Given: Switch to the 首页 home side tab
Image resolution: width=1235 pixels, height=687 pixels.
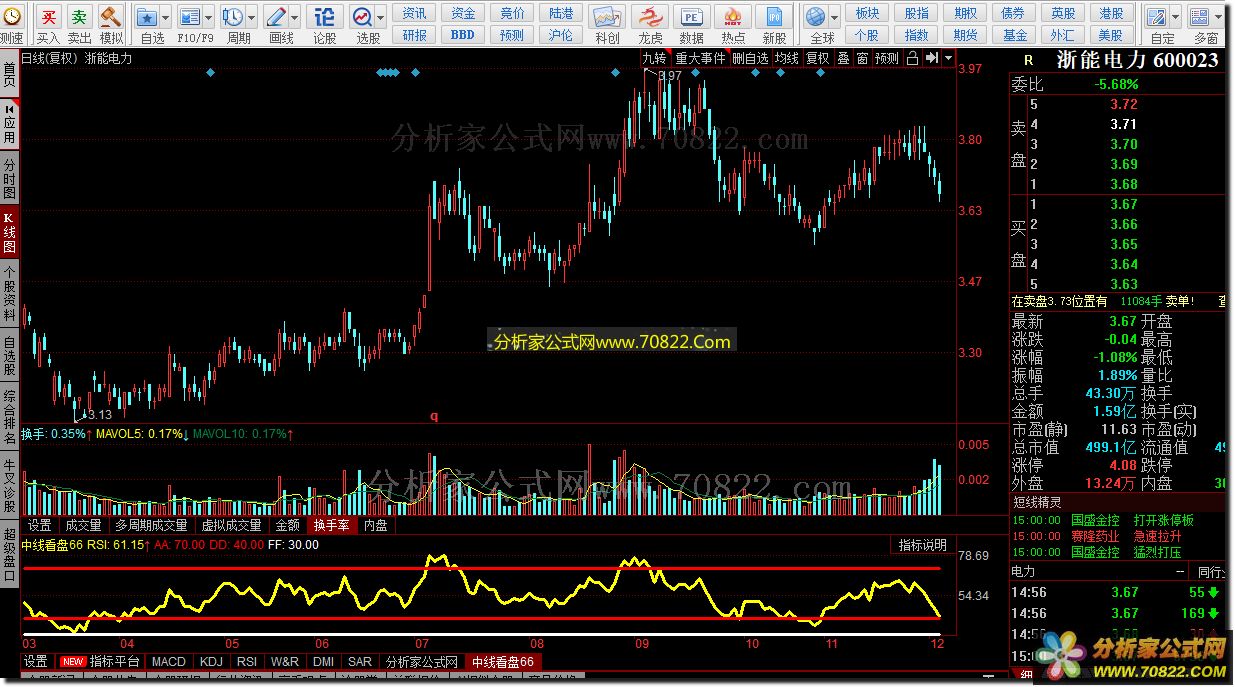Looking at the screenshot, I should (9, 74).
